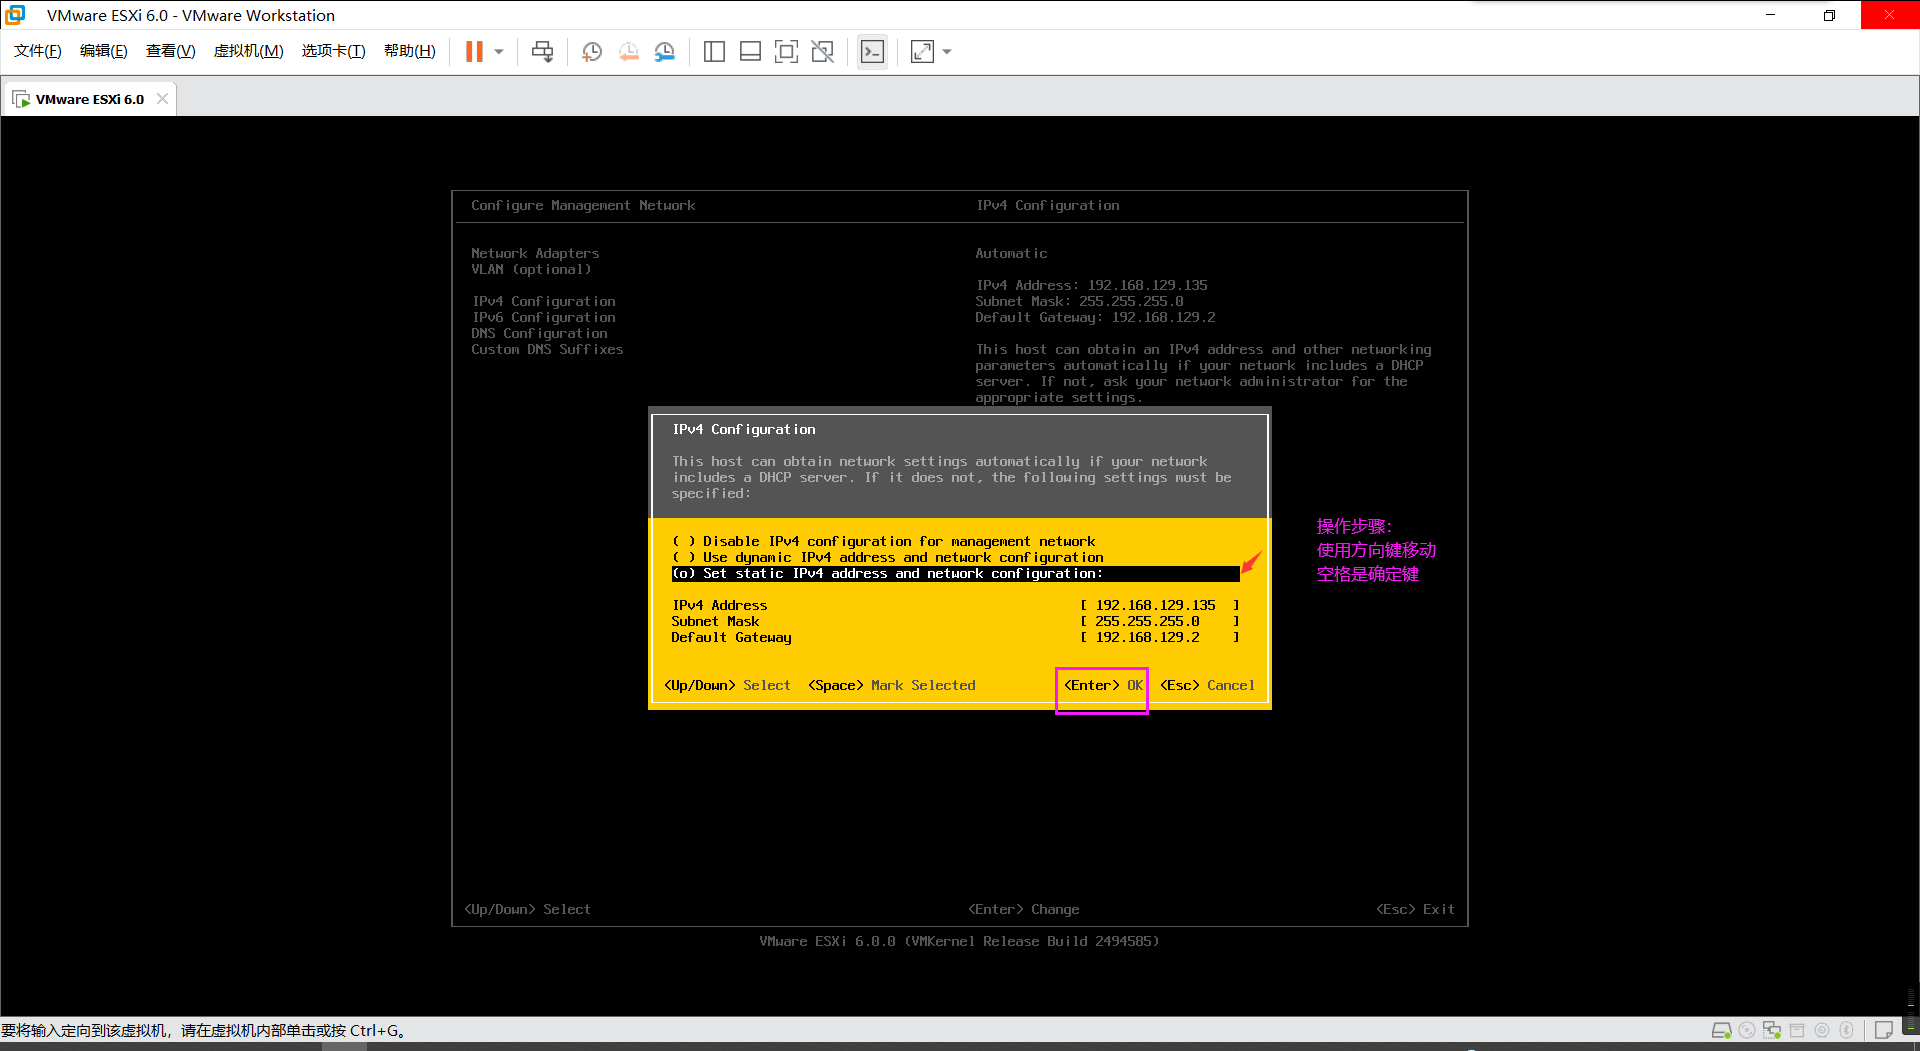
Task: Click the Bluetooth device status icon
Action: pyautogui.click(x=1847, y=1030)
